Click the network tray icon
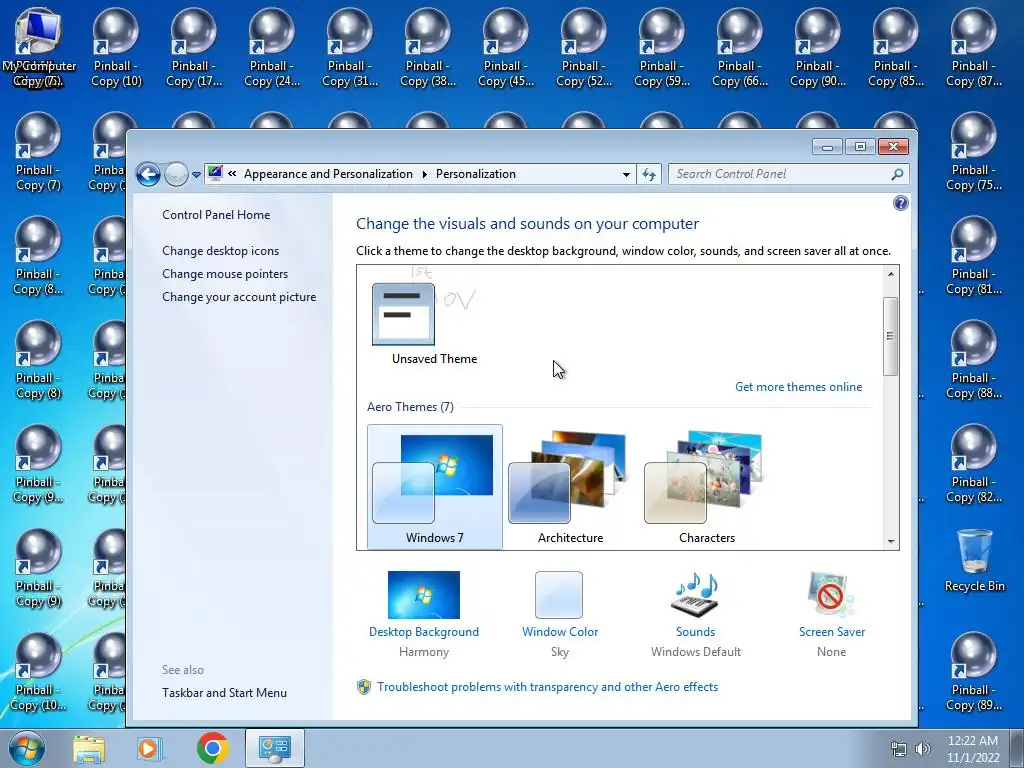 899,749
